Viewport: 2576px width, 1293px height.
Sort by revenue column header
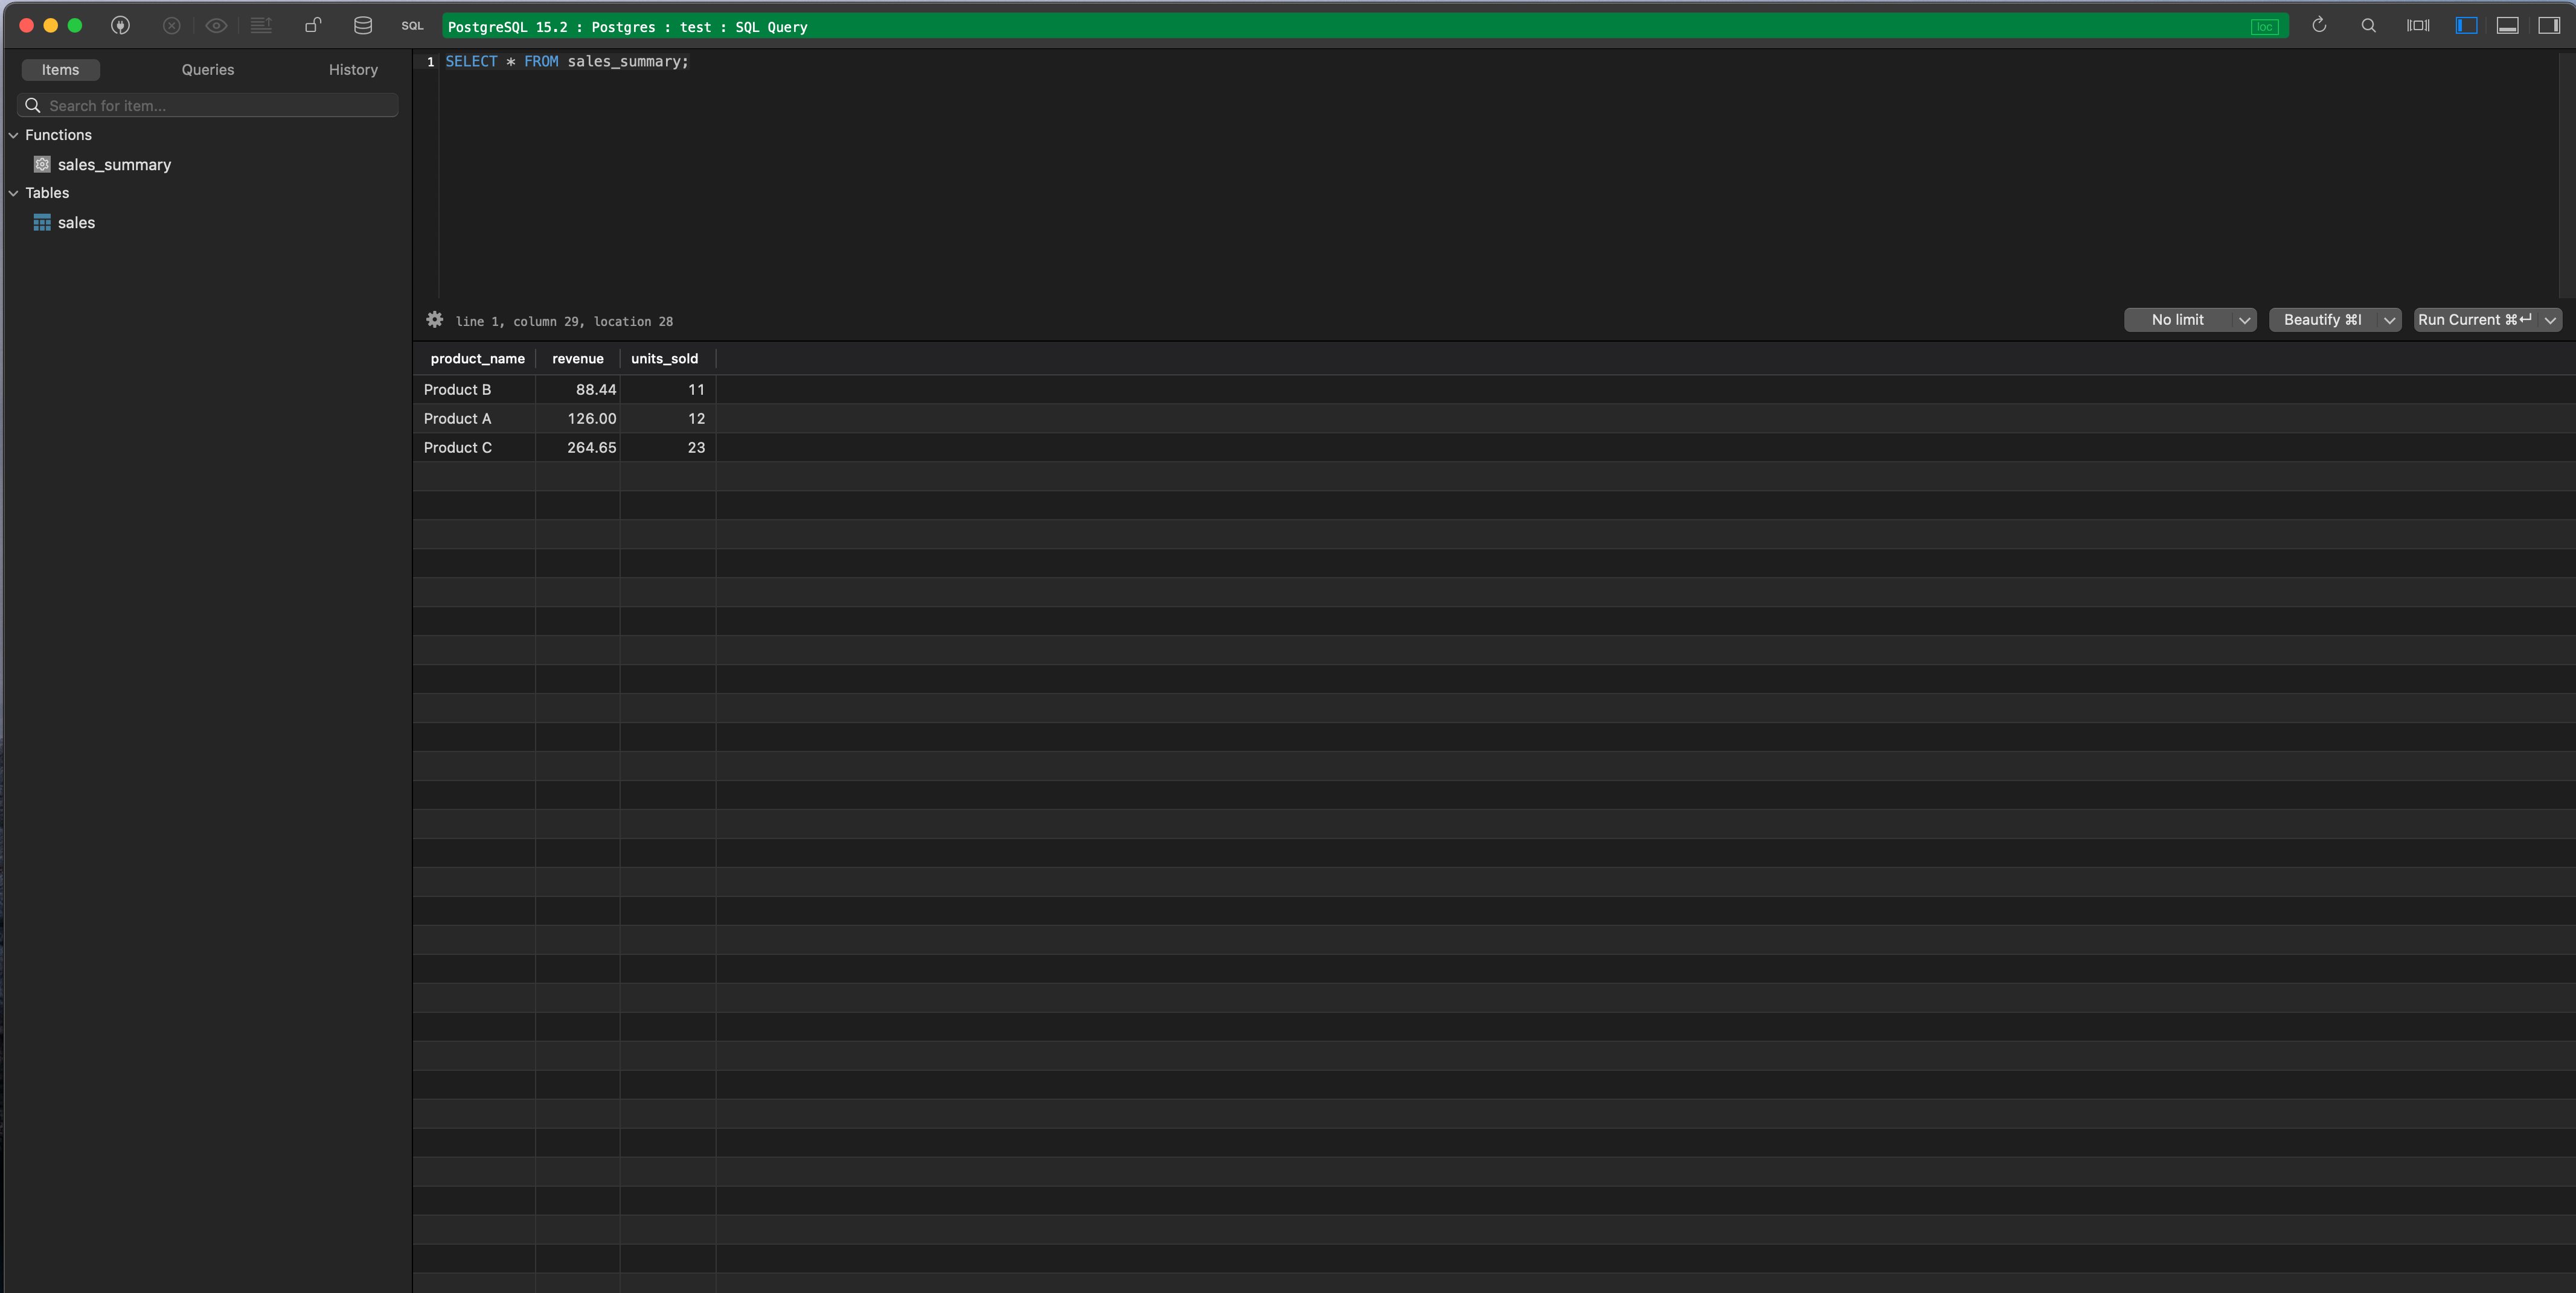click(x=578, y=359)
